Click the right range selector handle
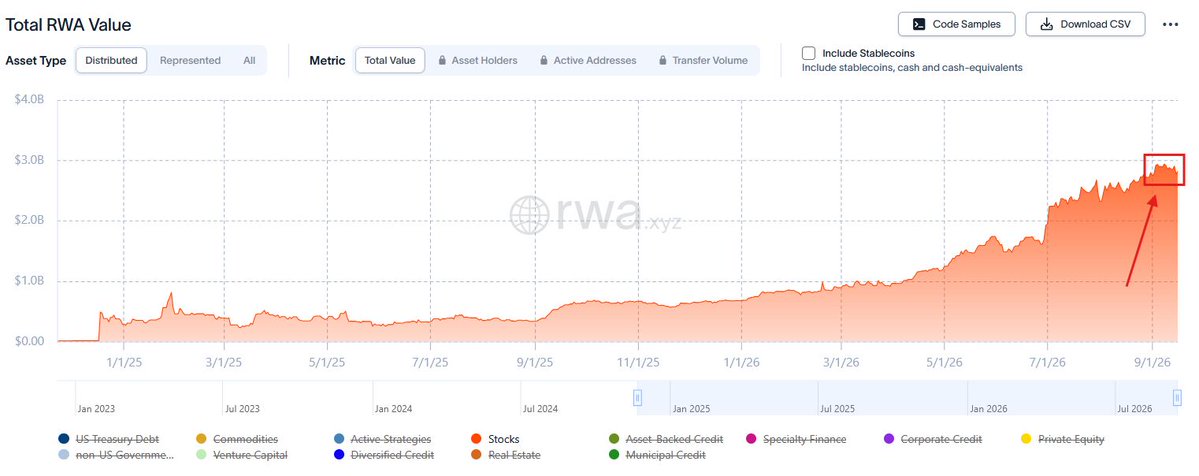The image size is (1199, 476). [x=1178, y=397]
